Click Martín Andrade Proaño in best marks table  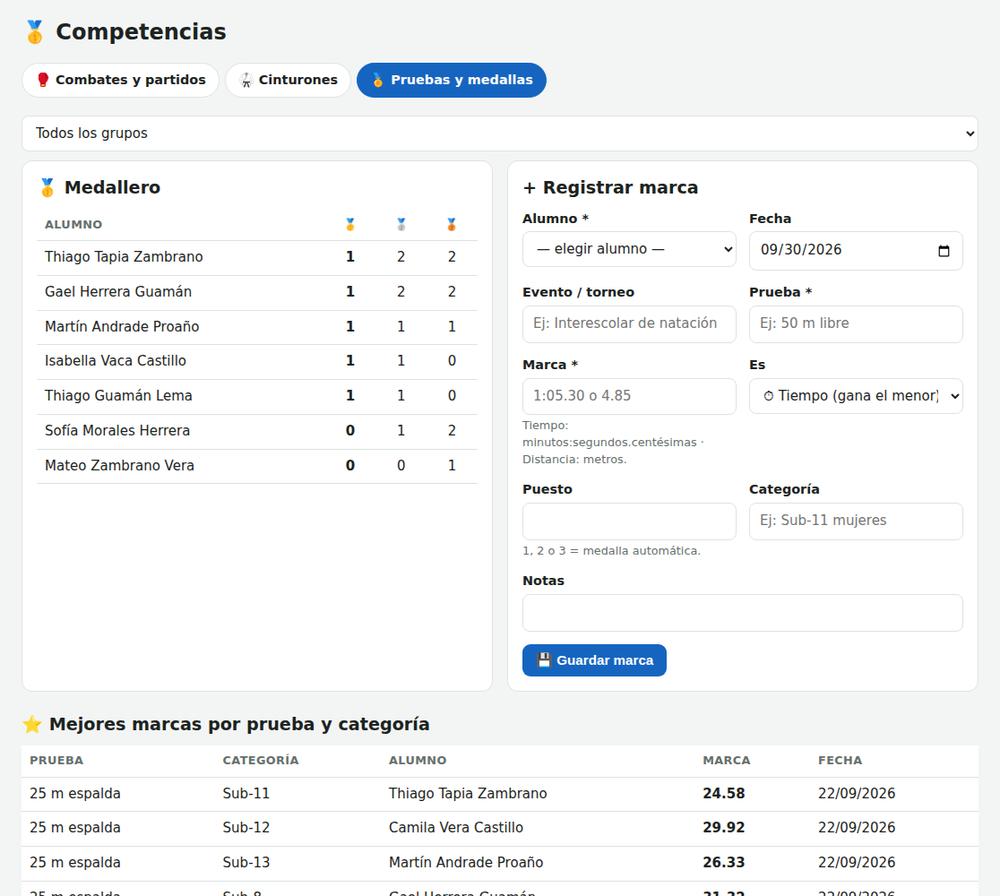466,863
